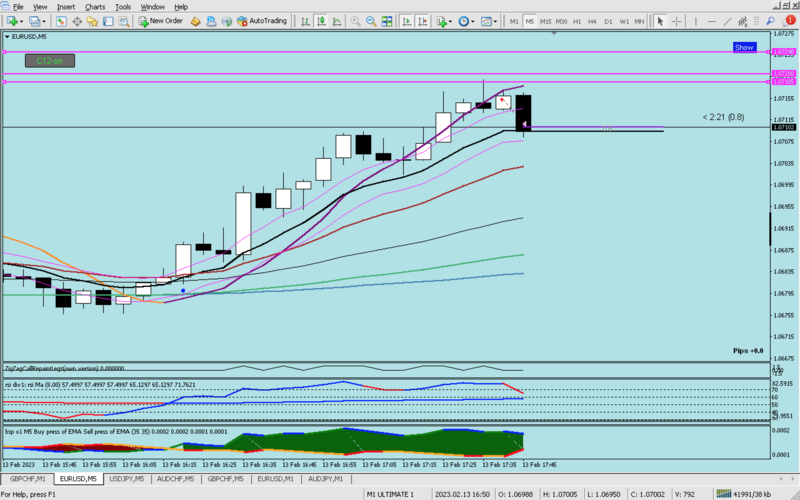800x500 pixels.
Task: Open notifications with red badge
Action: pos(788,21)
